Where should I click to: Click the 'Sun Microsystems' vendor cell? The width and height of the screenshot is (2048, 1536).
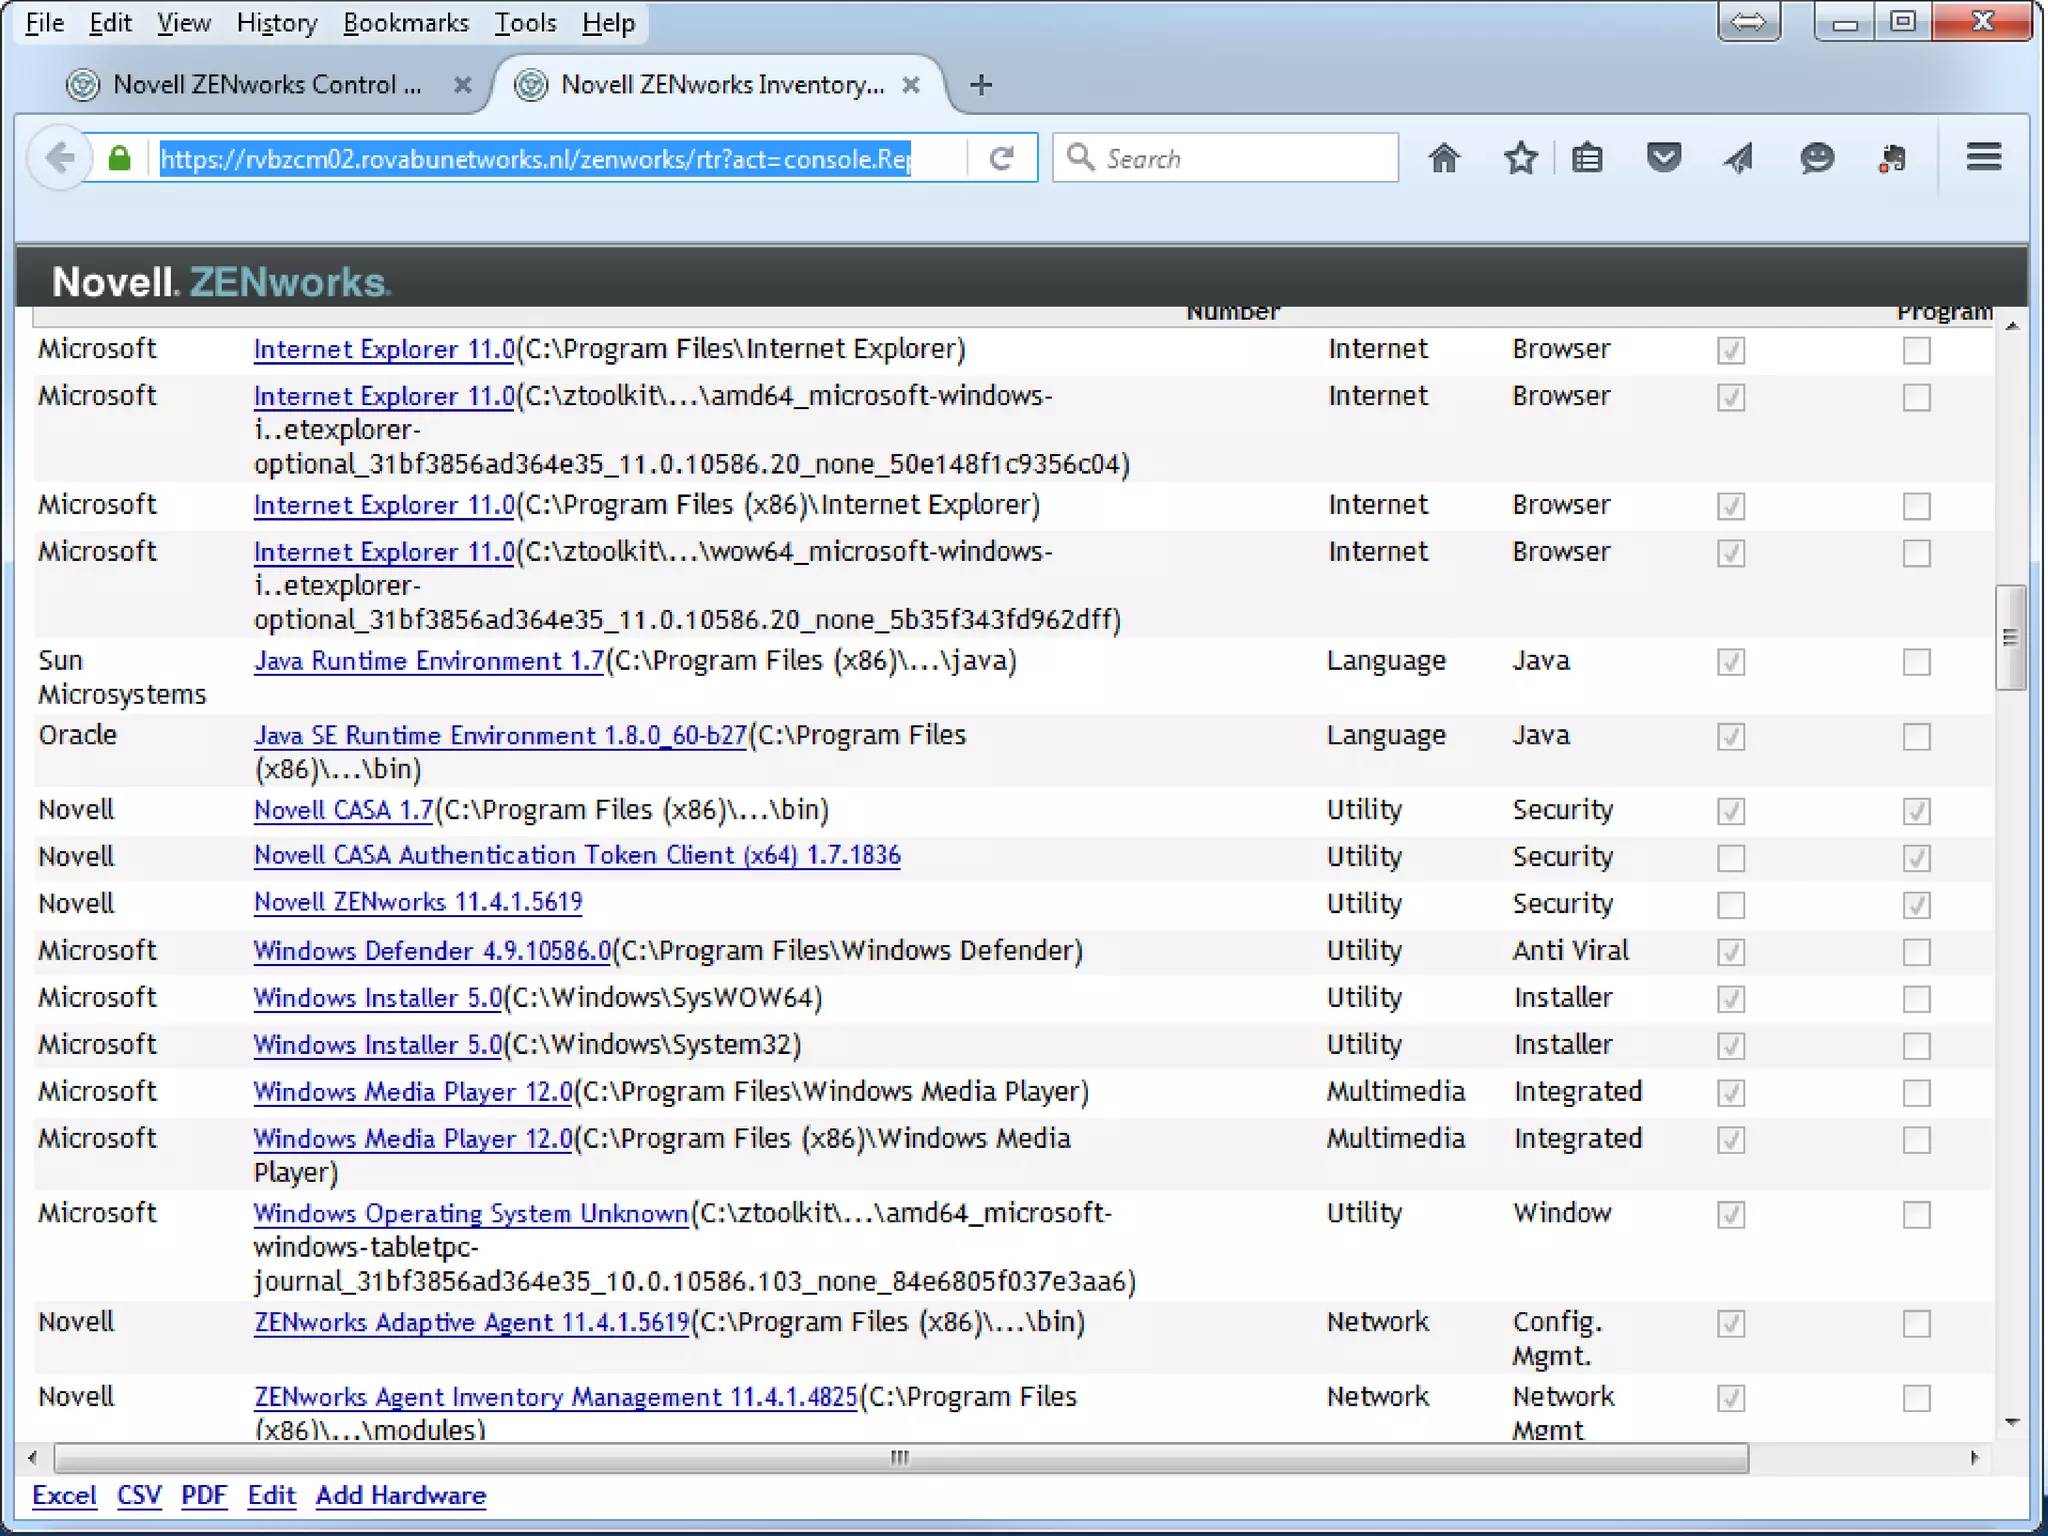[122, 678]
